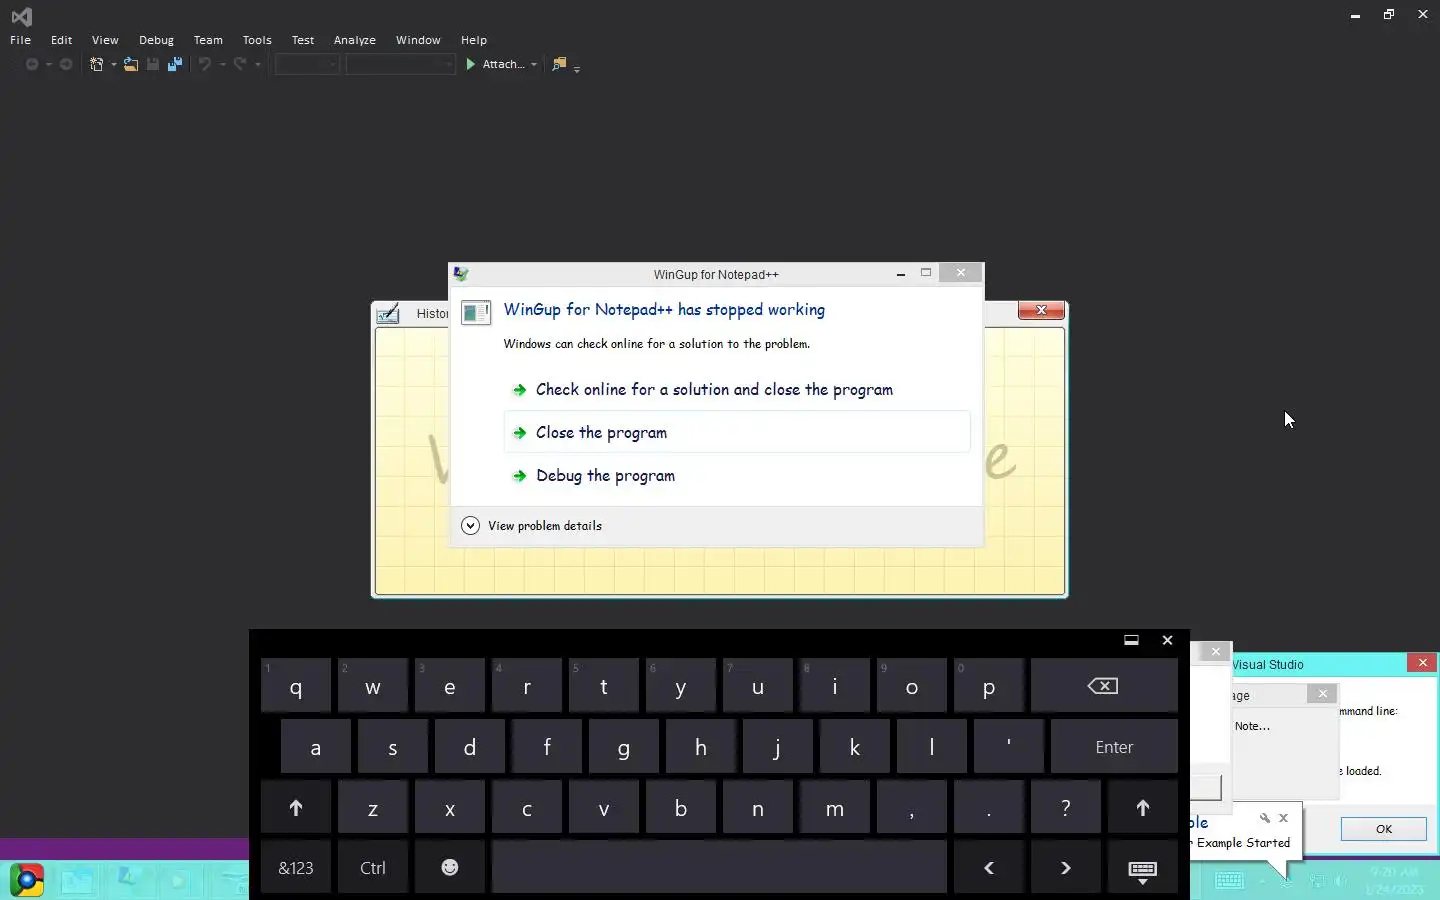Open the Navigate Backward dropdown arrow

pyautogui.click(x=48, y=65)
